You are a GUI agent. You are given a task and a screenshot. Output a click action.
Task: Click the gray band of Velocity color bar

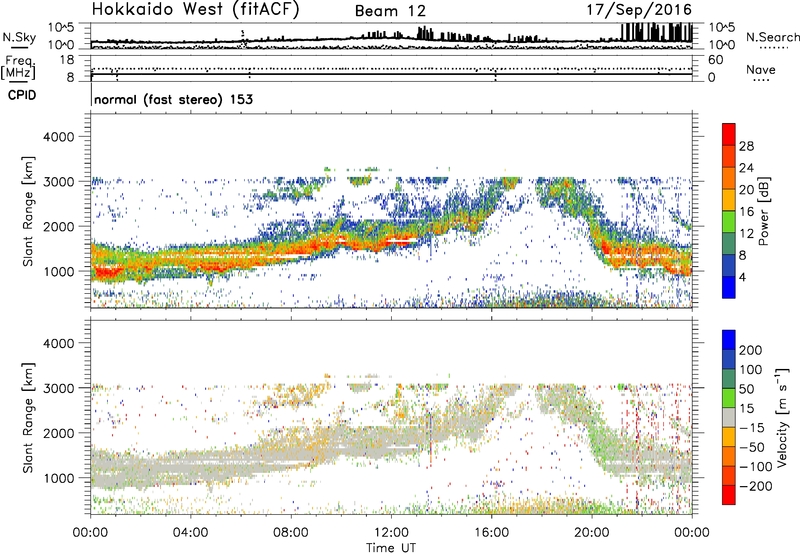pos(729,418)
